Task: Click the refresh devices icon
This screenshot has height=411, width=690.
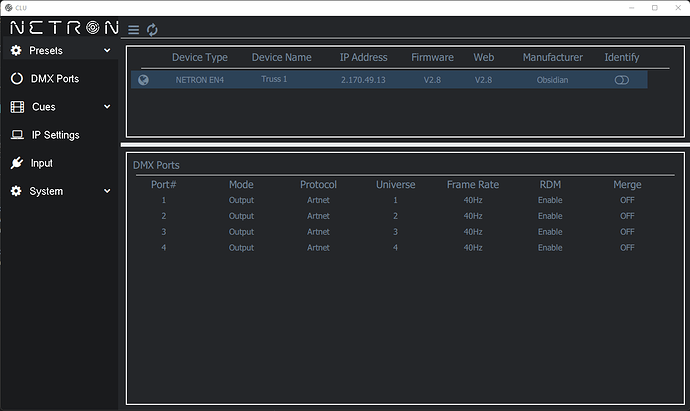Action: [152, 29]
